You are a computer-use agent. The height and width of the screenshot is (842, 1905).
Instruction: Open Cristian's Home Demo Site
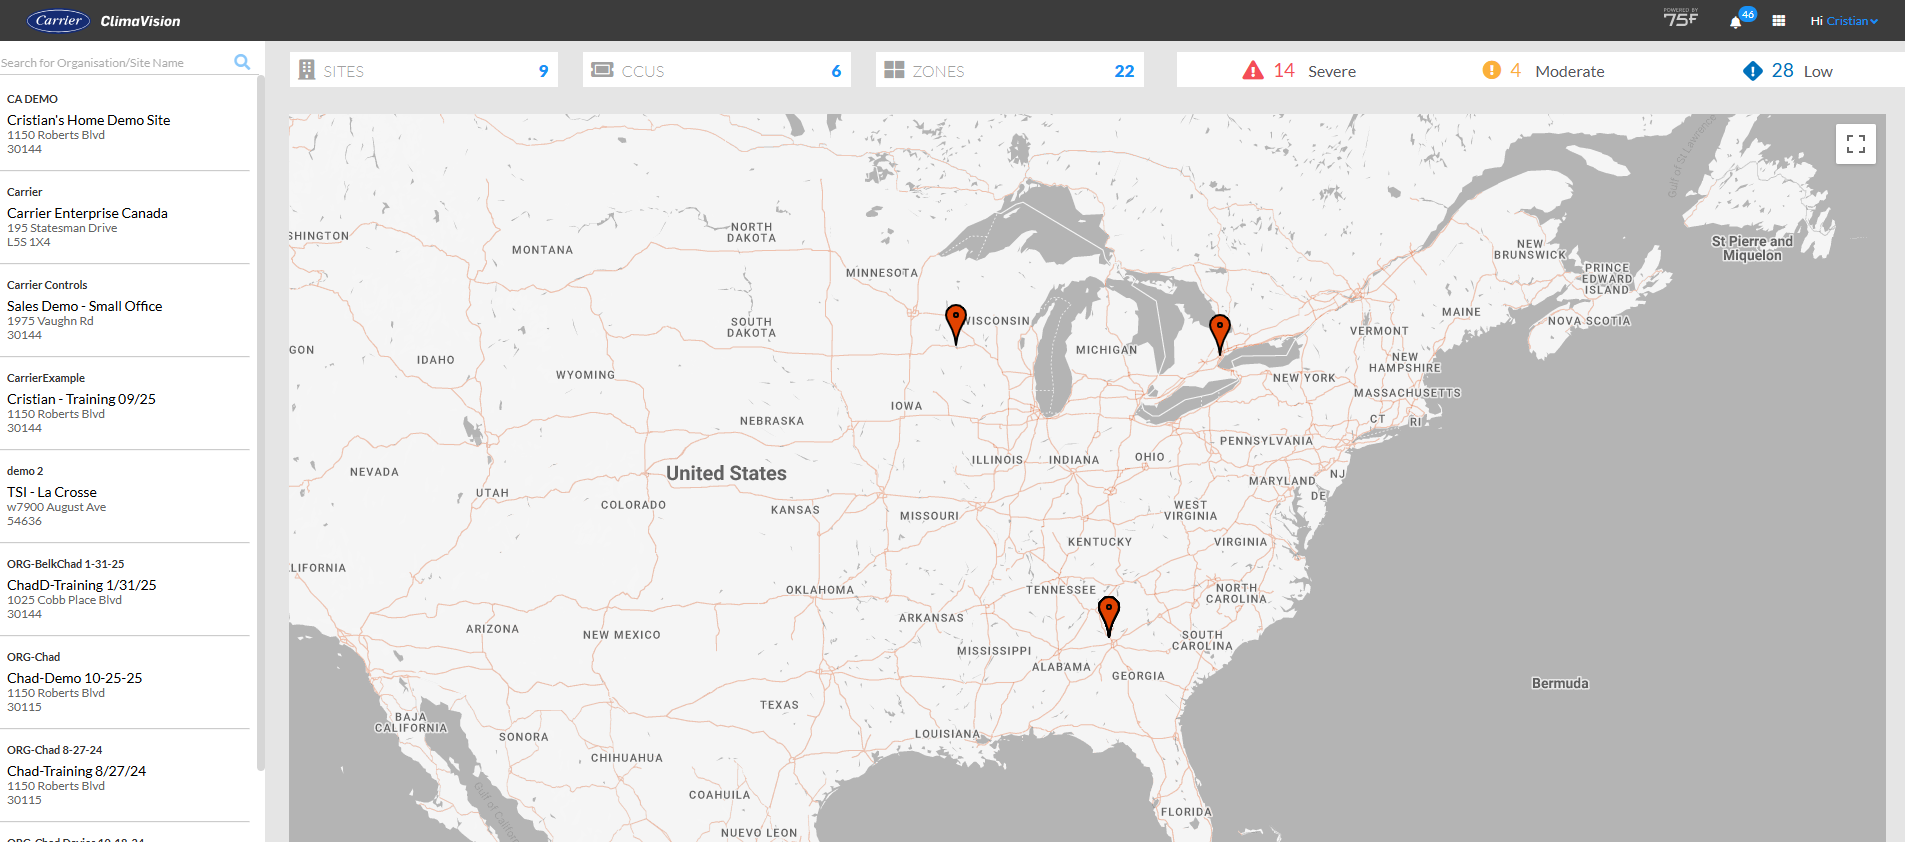click(x=89, y=120)
